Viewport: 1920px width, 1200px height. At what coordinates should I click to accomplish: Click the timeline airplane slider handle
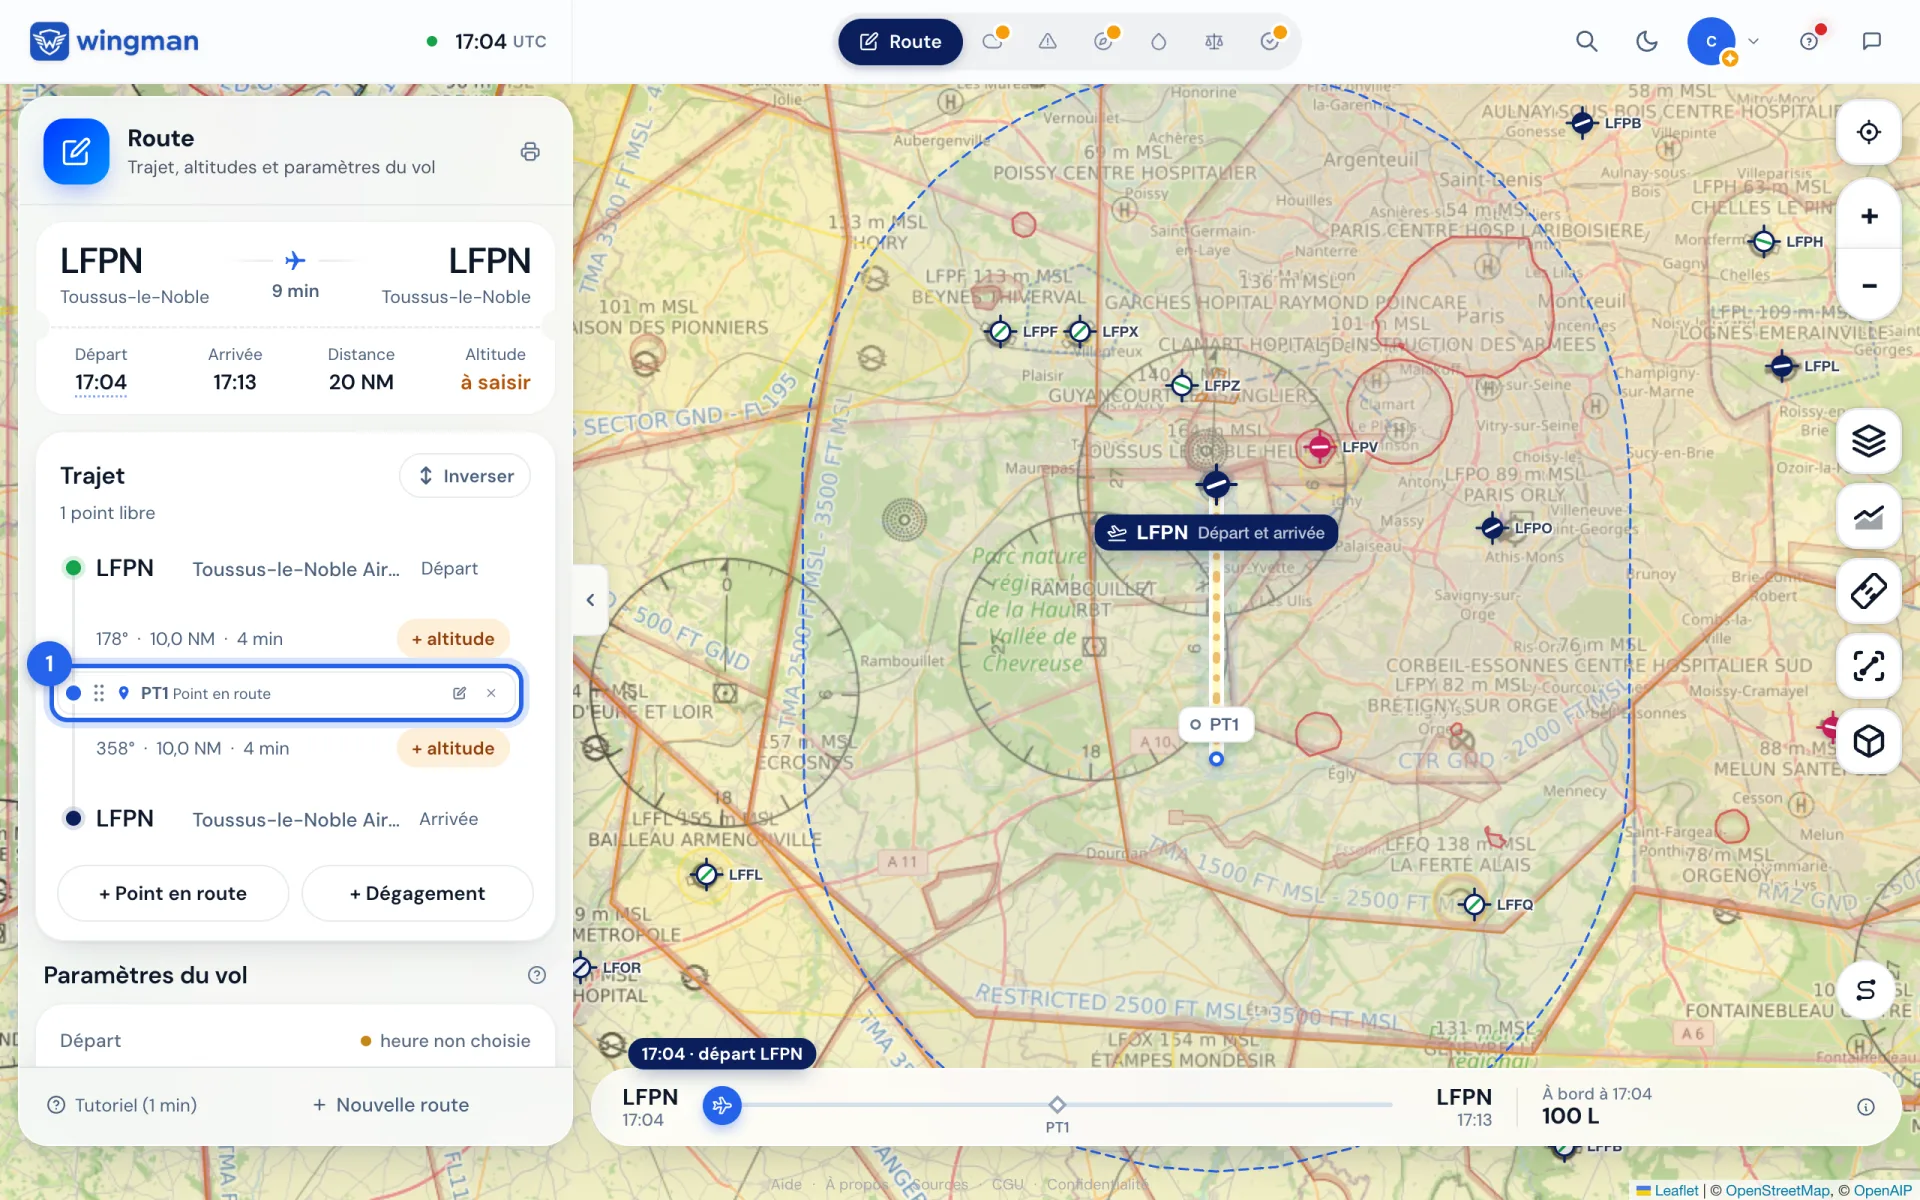click(722, 1105)
